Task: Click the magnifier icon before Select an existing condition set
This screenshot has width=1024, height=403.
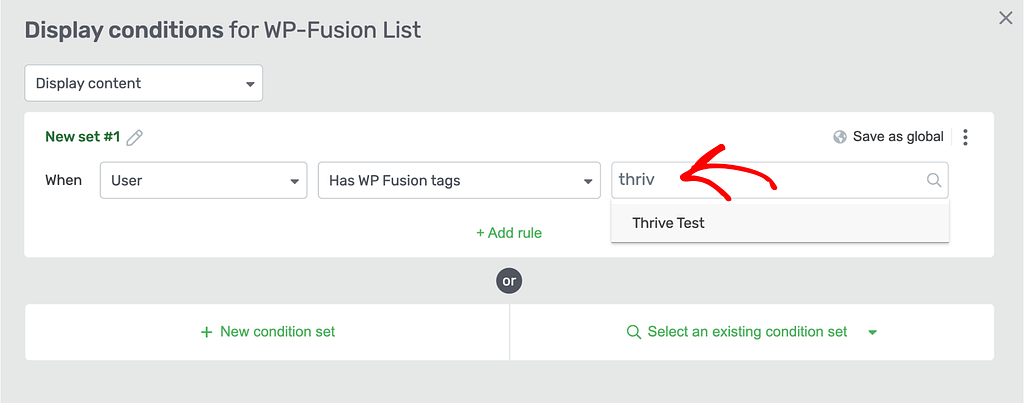Action: pos(633,332)
